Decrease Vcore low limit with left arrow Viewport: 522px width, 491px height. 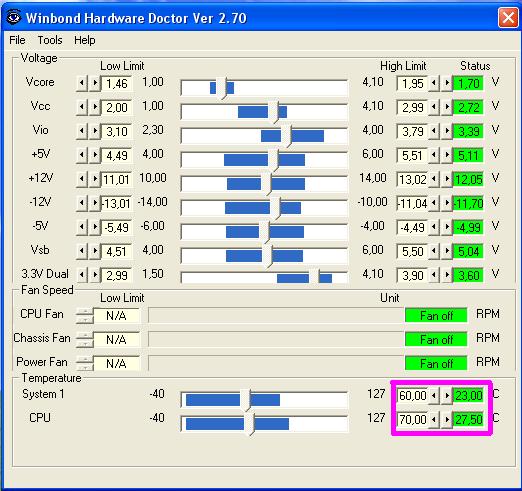pyautogui.click(x=82, y=83)
